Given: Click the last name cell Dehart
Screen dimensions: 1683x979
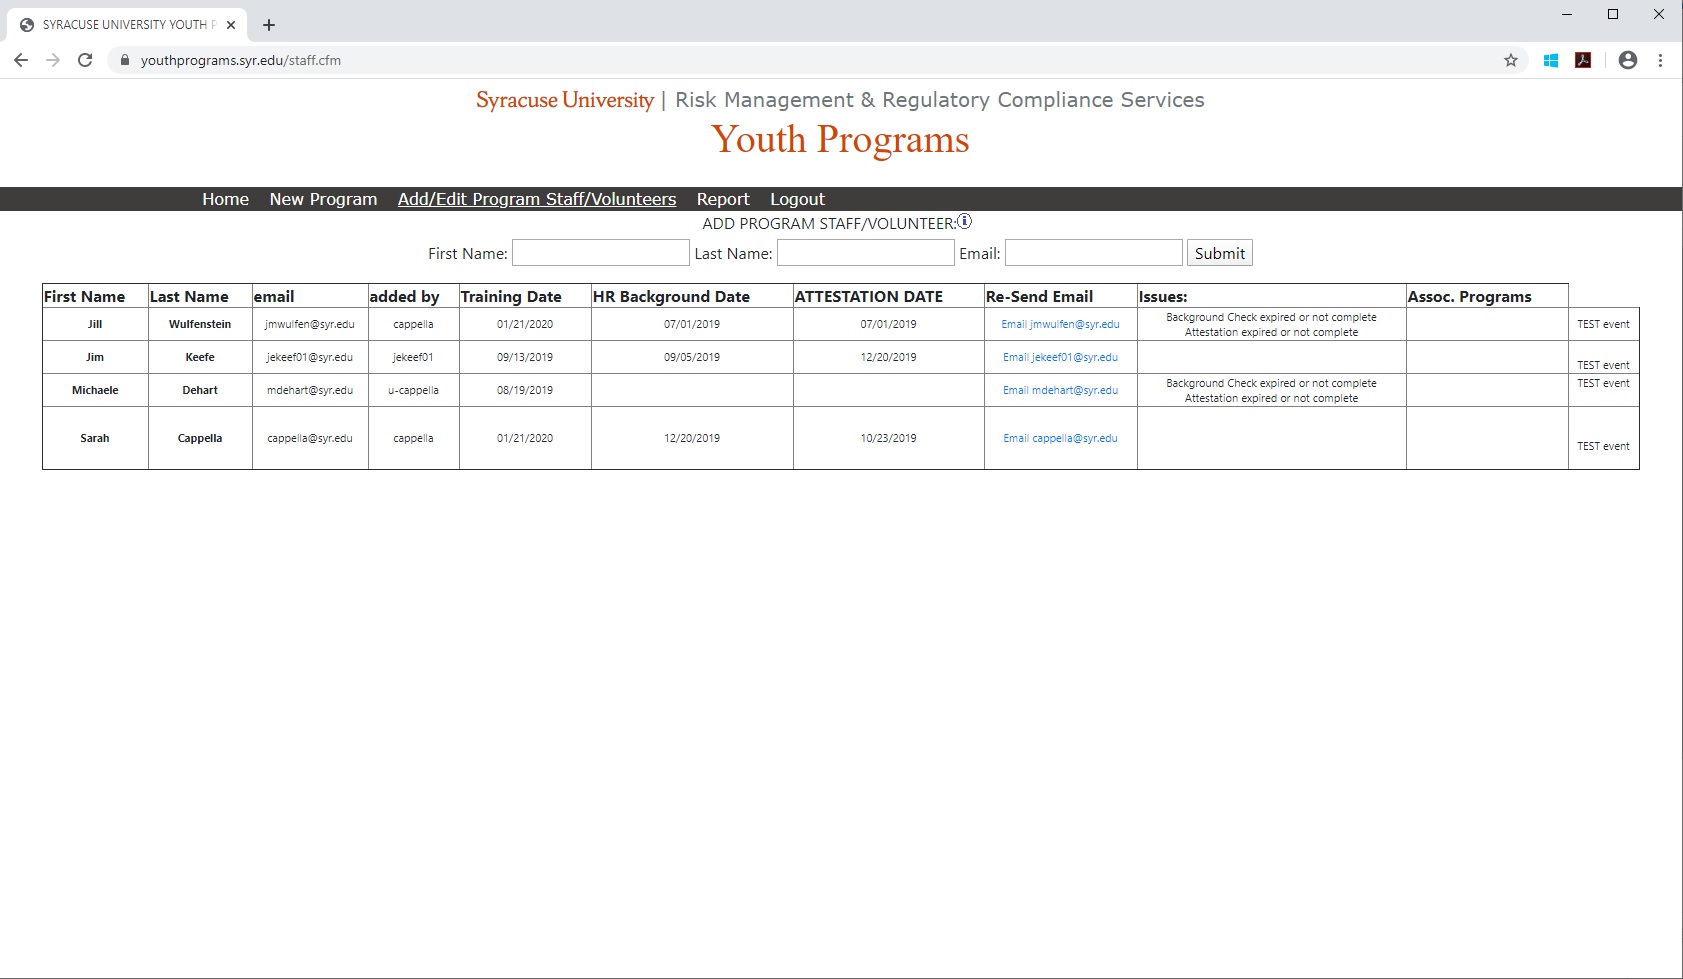Looking at the screenshot, I should 200,390.
